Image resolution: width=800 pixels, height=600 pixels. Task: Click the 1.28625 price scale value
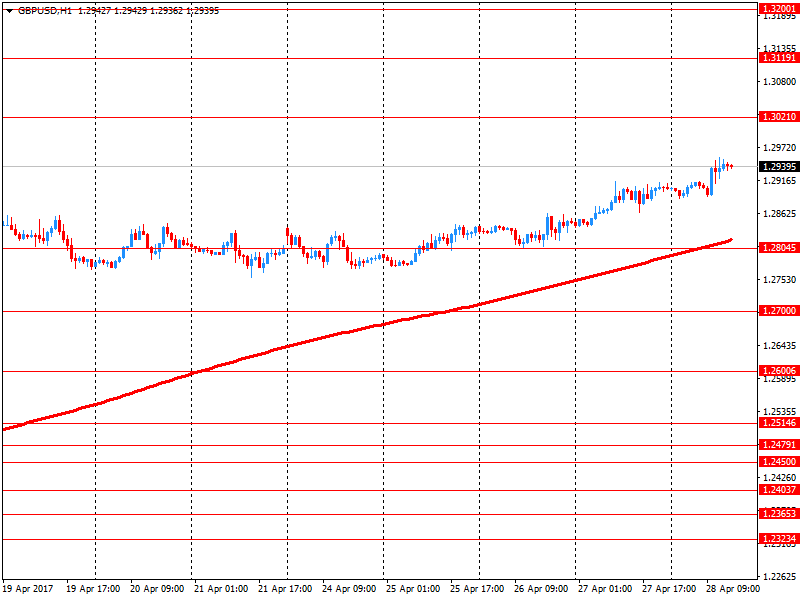click(x=780, y=214)
